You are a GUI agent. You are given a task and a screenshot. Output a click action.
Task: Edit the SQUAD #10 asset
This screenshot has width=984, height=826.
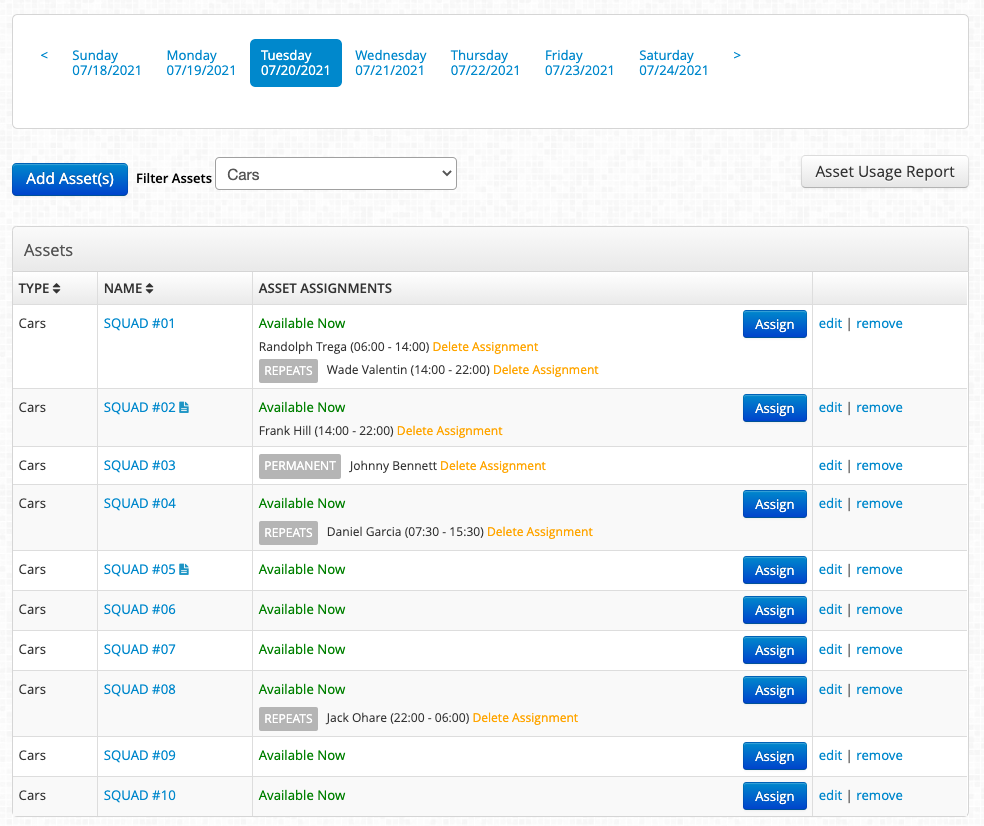(x=830, y=796)
